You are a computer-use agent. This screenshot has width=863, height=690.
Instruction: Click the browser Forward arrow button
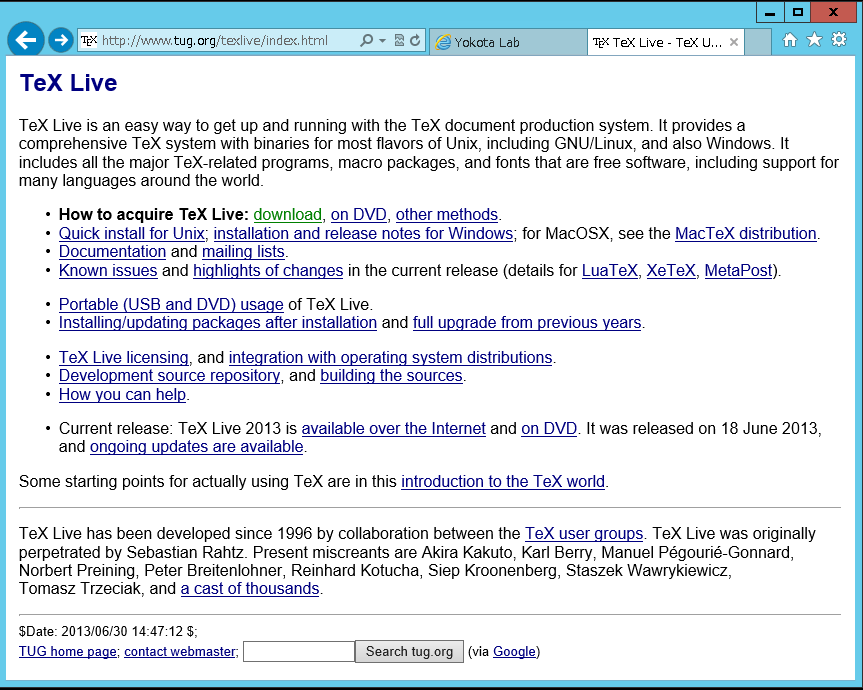[x=61, y=40]
